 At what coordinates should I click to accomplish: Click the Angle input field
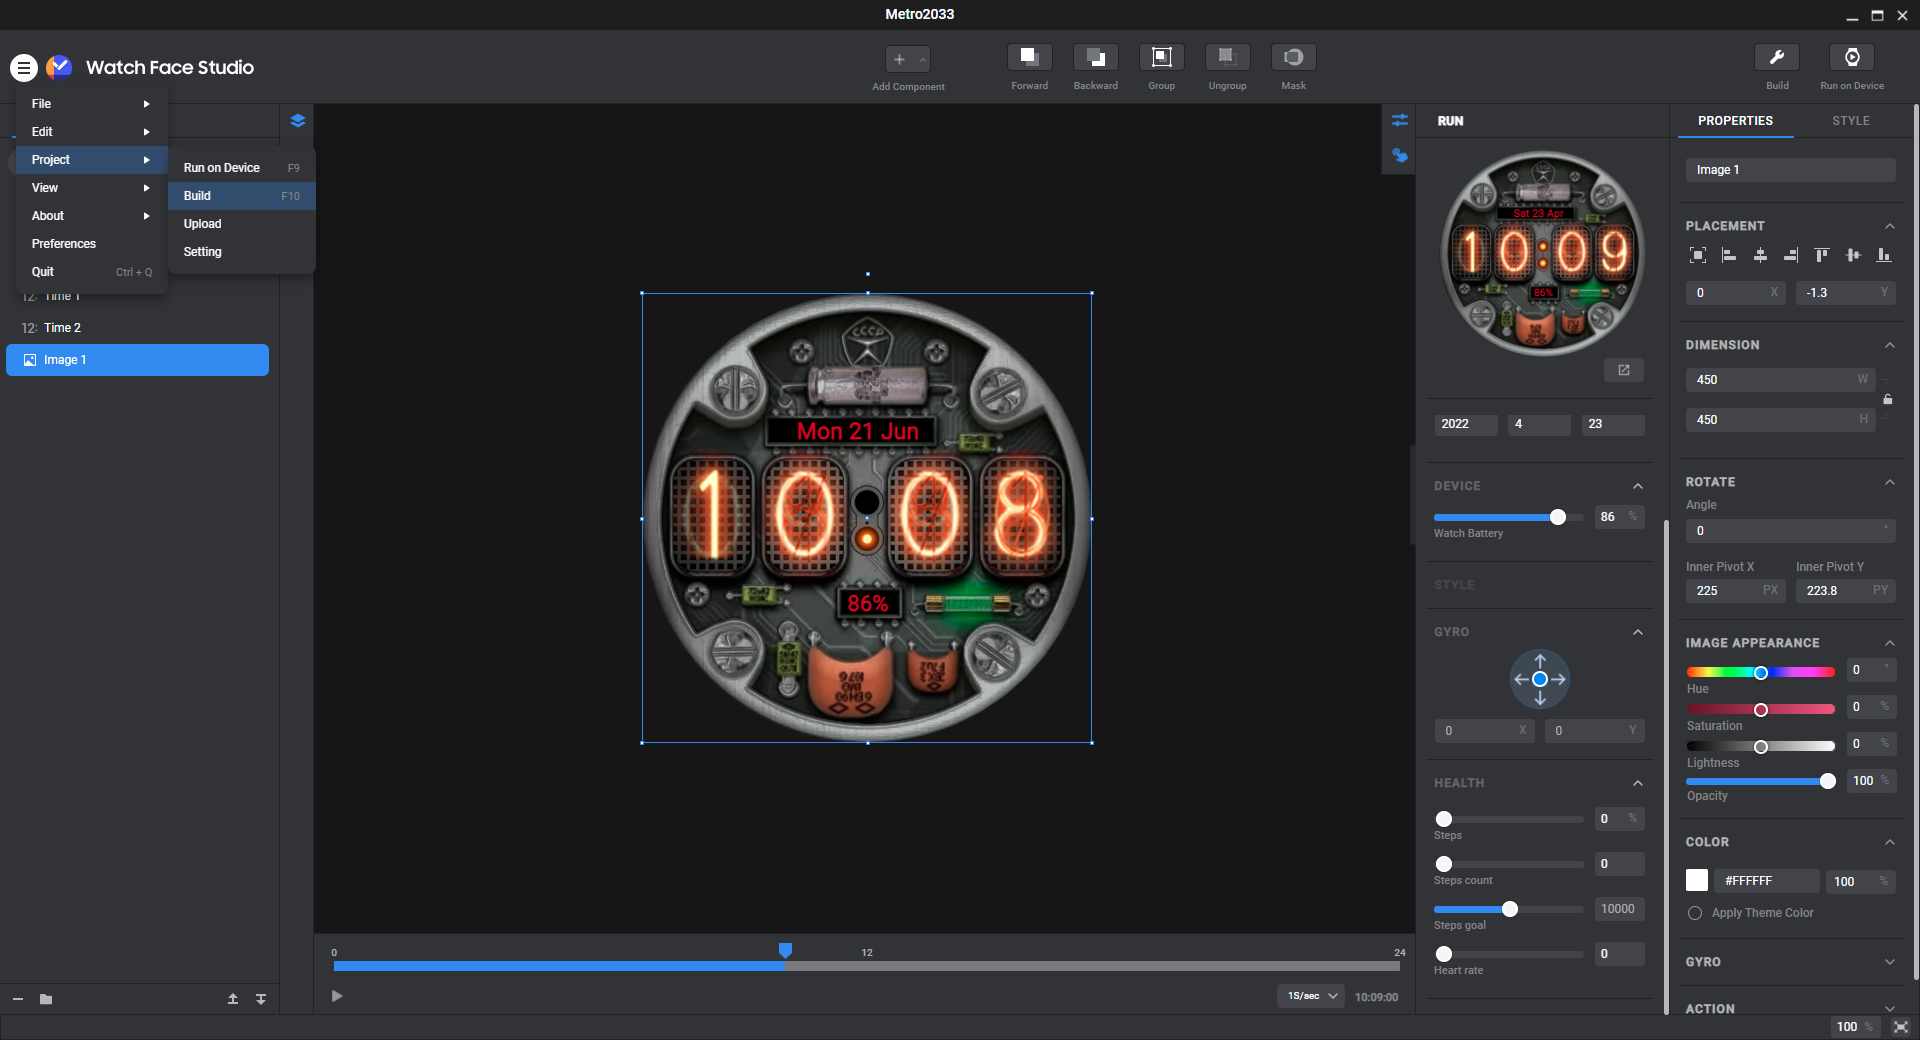(1790, 531)
